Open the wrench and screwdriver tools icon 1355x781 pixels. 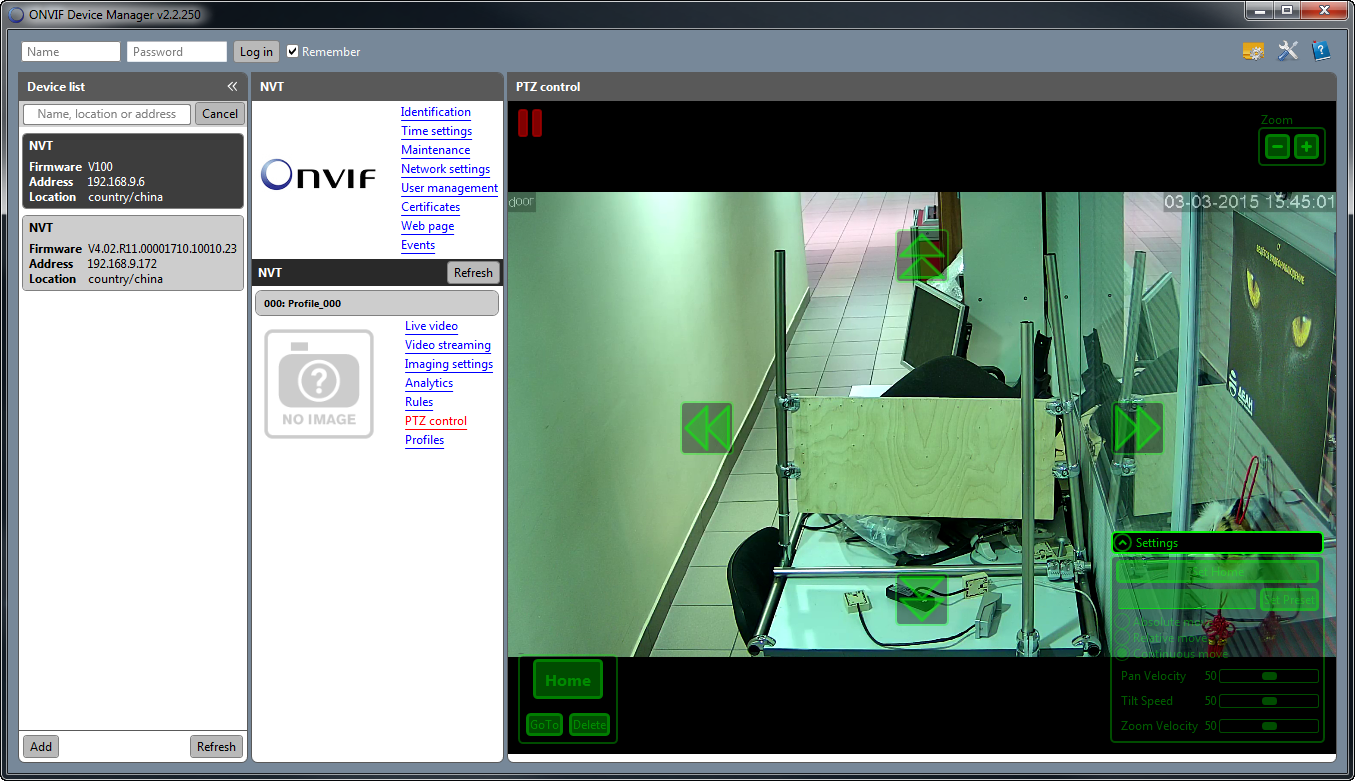pyautogui.click(x=1288, y=51)
